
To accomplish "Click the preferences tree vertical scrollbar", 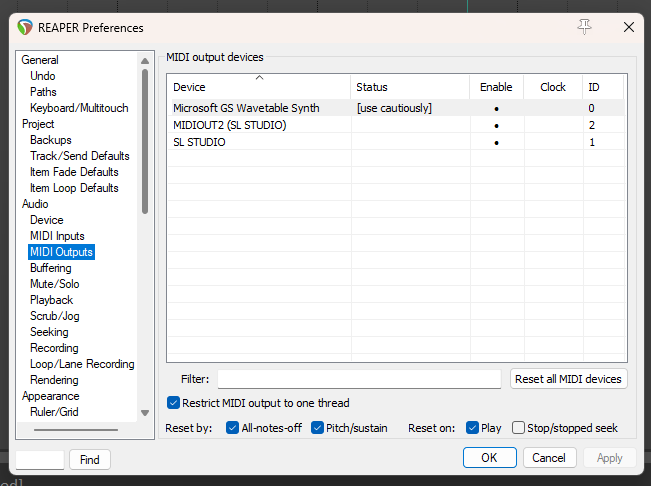I will 145,140.
